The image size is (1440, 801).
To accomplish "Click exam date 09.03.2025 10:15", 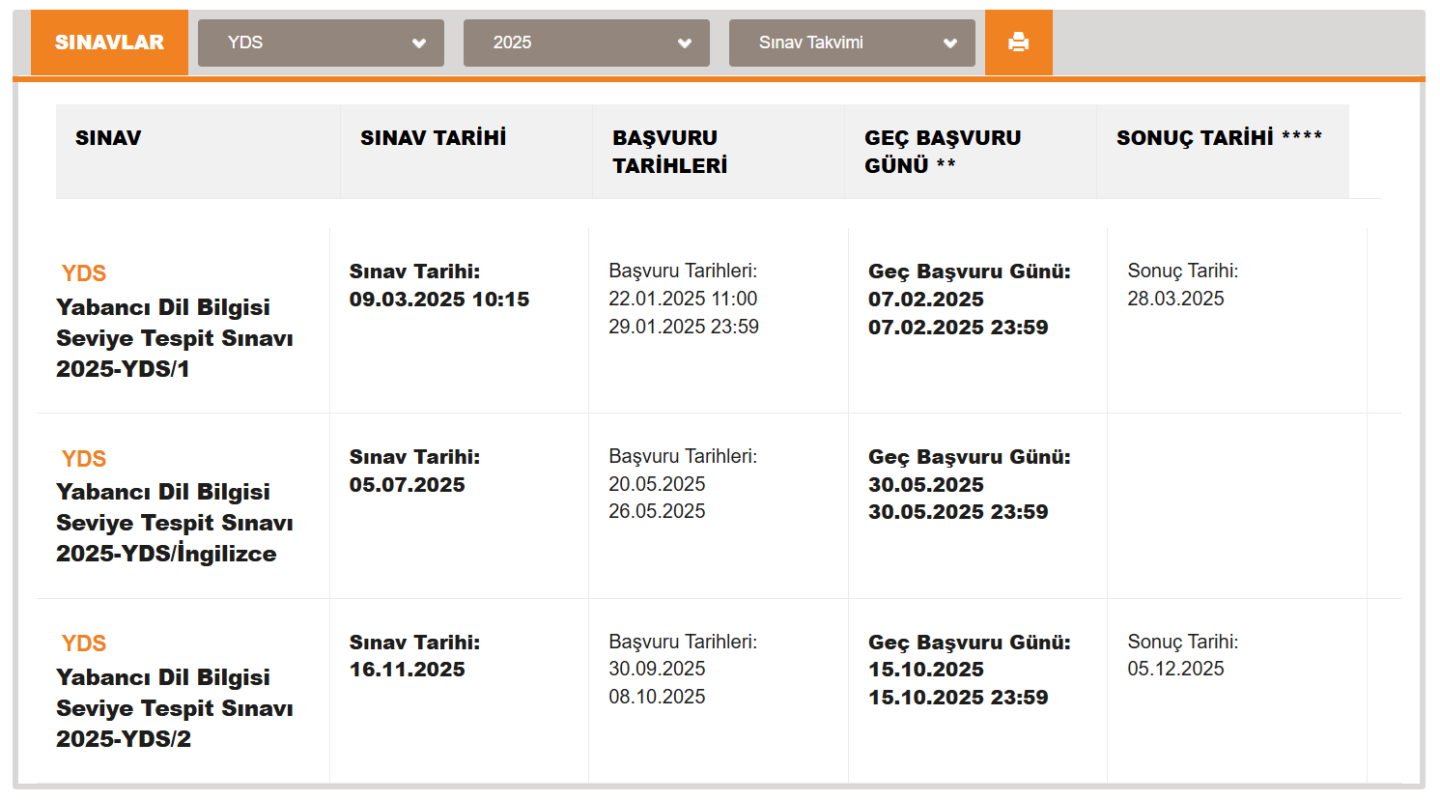I will tap(439, 299).
